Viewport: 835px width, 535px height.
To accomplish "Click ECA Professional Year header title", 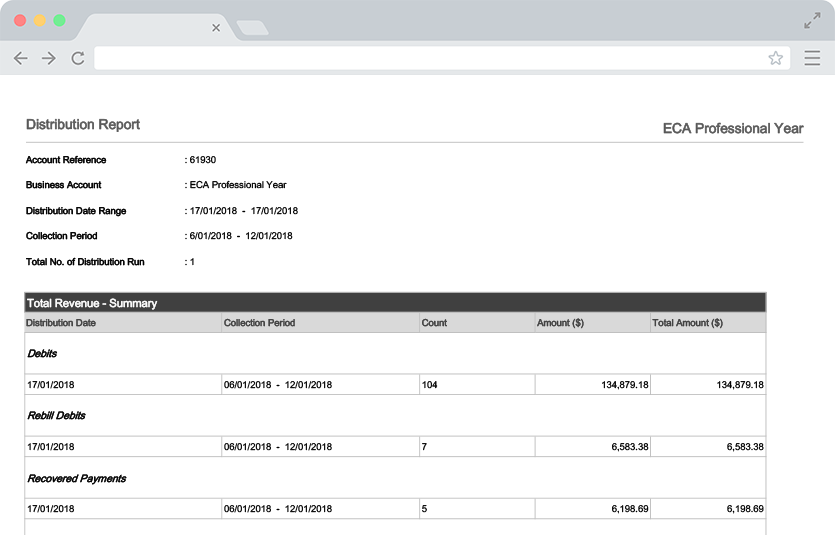I will click(x=733, y=128).
